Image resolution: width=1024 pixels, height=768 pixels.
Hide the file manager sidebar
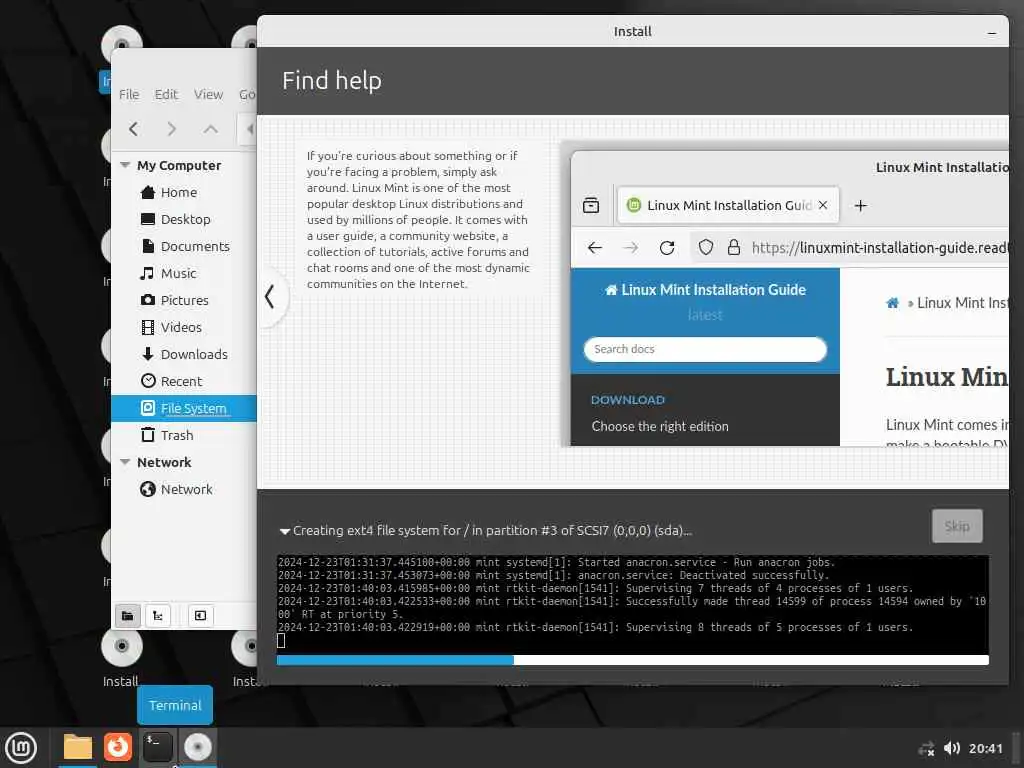pos(200,616)
